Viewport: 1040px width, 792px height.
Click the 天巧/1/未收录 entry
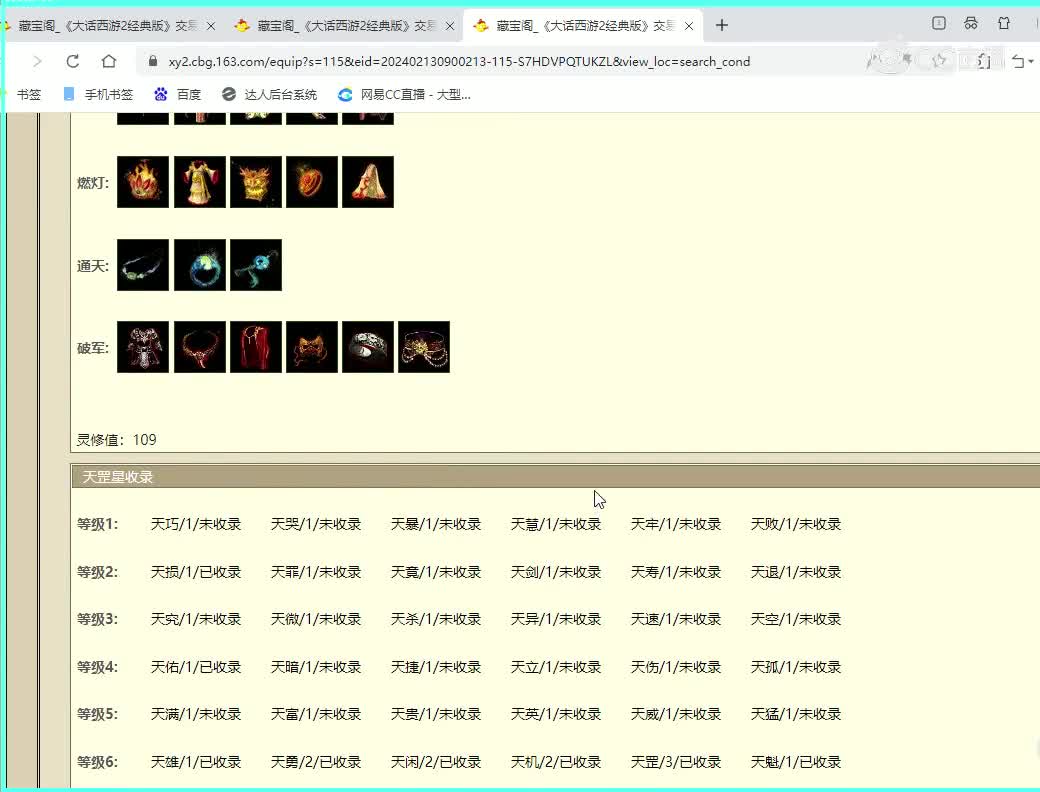196,524
